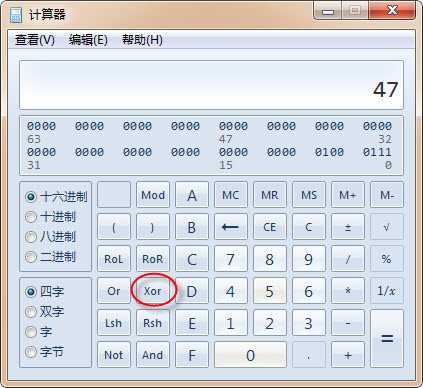Click the number 8 key
The image size is (423, 388).
(270, 259)
